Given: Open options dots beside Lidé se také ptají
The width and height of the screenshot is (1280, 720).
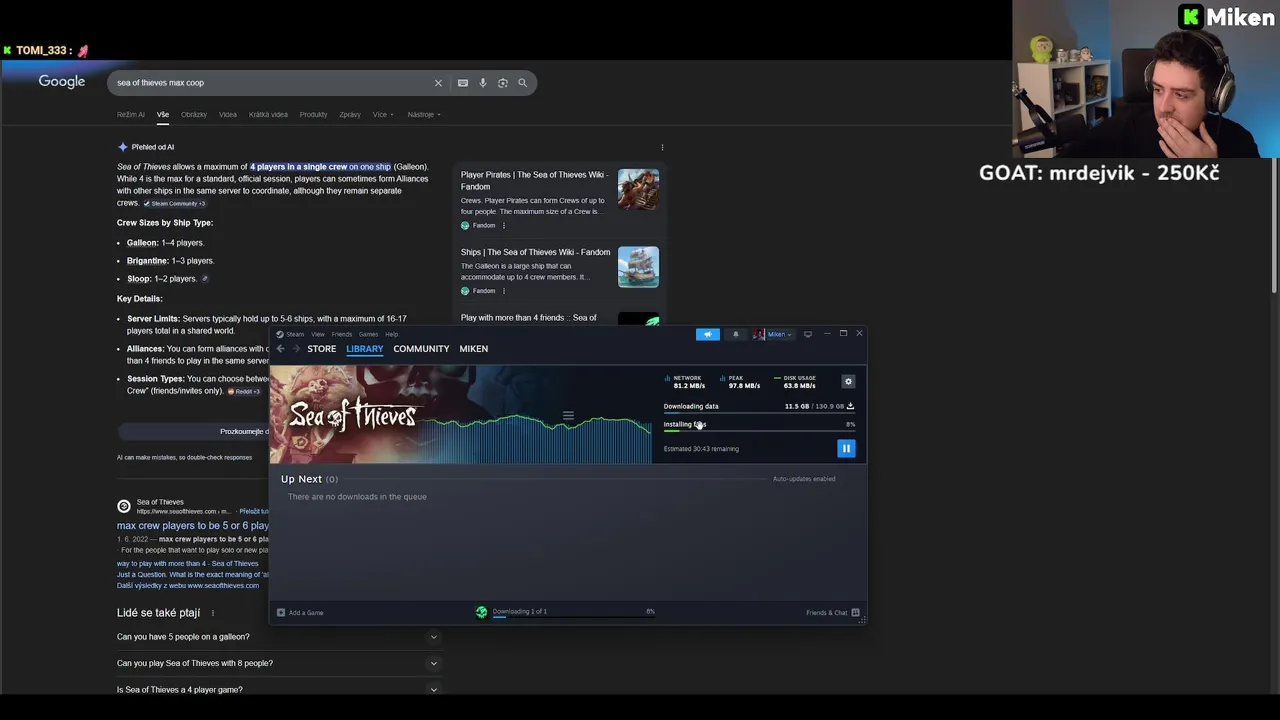Looking at the screenshot, I should tap(212, 613).
